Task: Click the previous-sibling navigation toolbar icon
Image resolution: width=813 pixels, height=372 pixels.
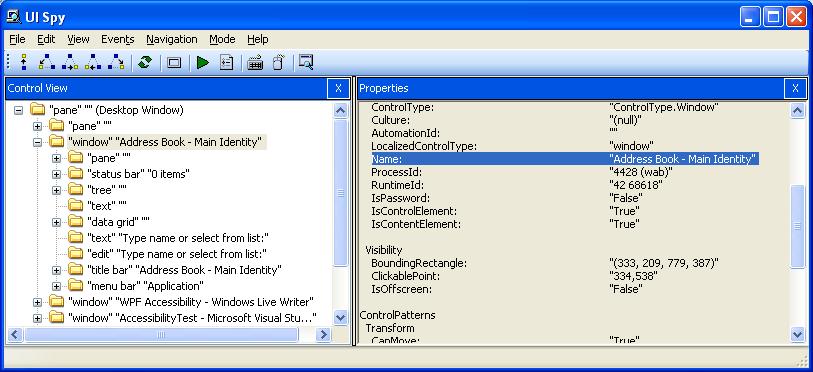Action: click(93, 63)
